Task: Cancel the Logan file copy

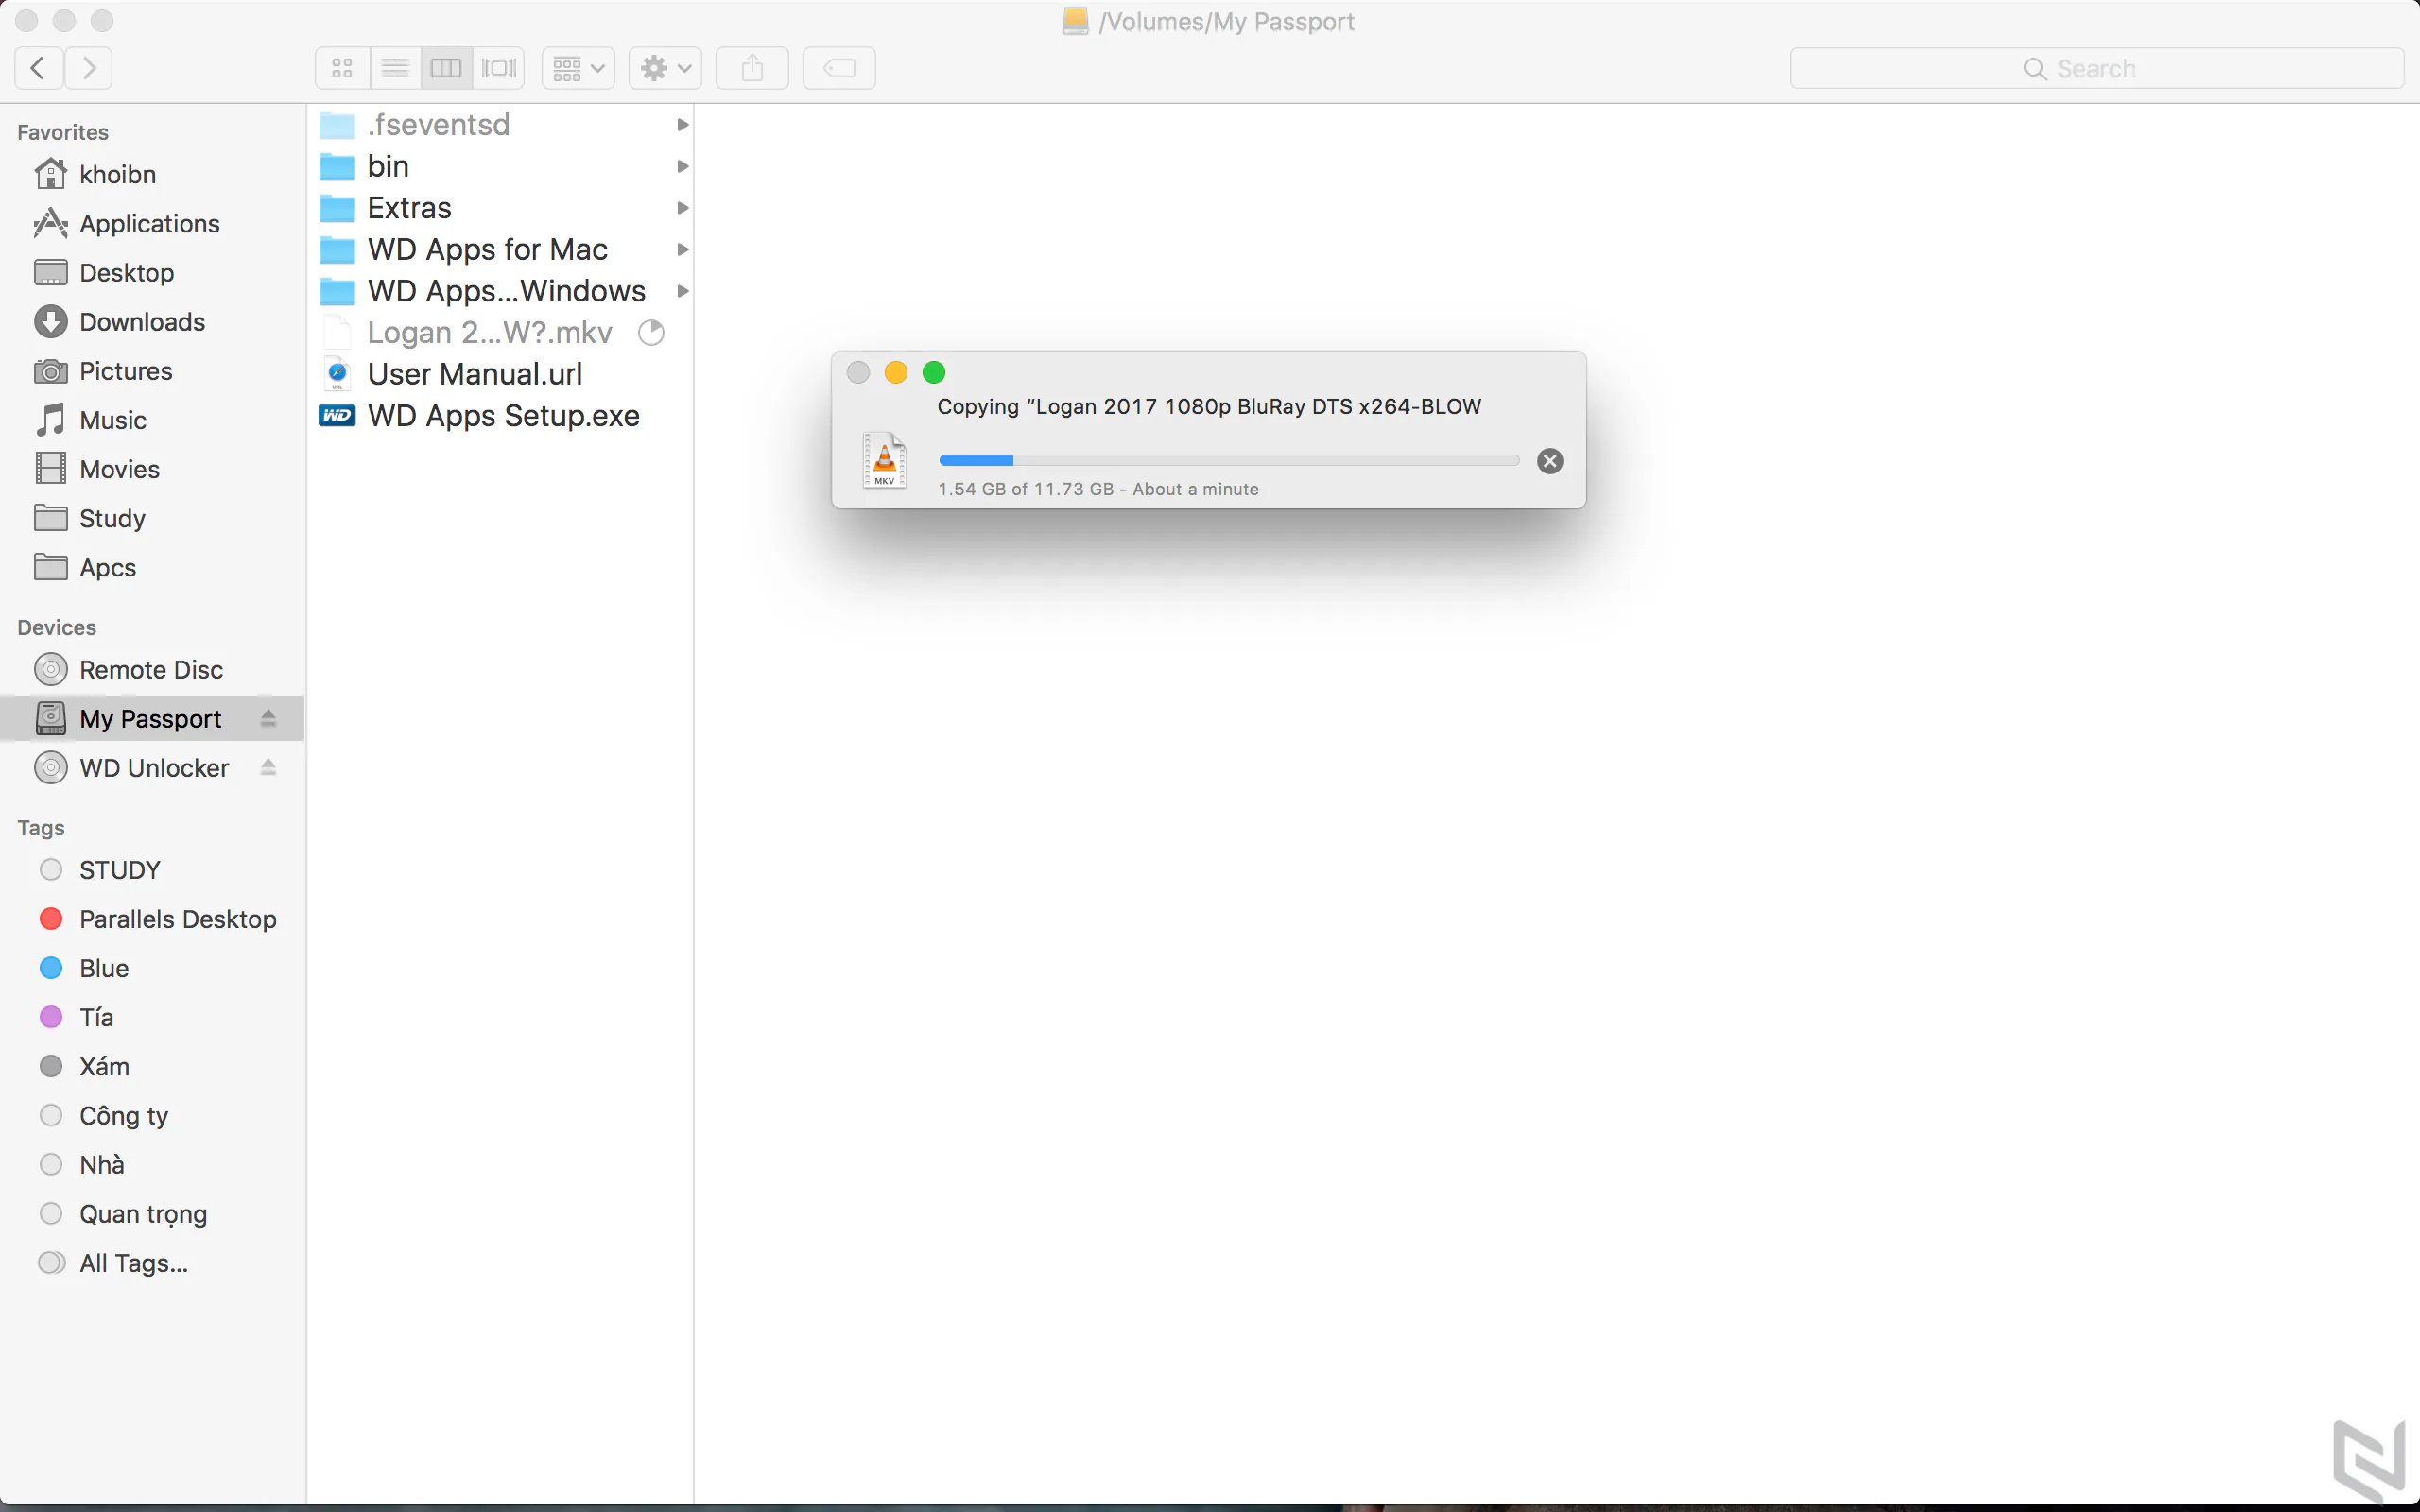Action: pos(1550,461)
